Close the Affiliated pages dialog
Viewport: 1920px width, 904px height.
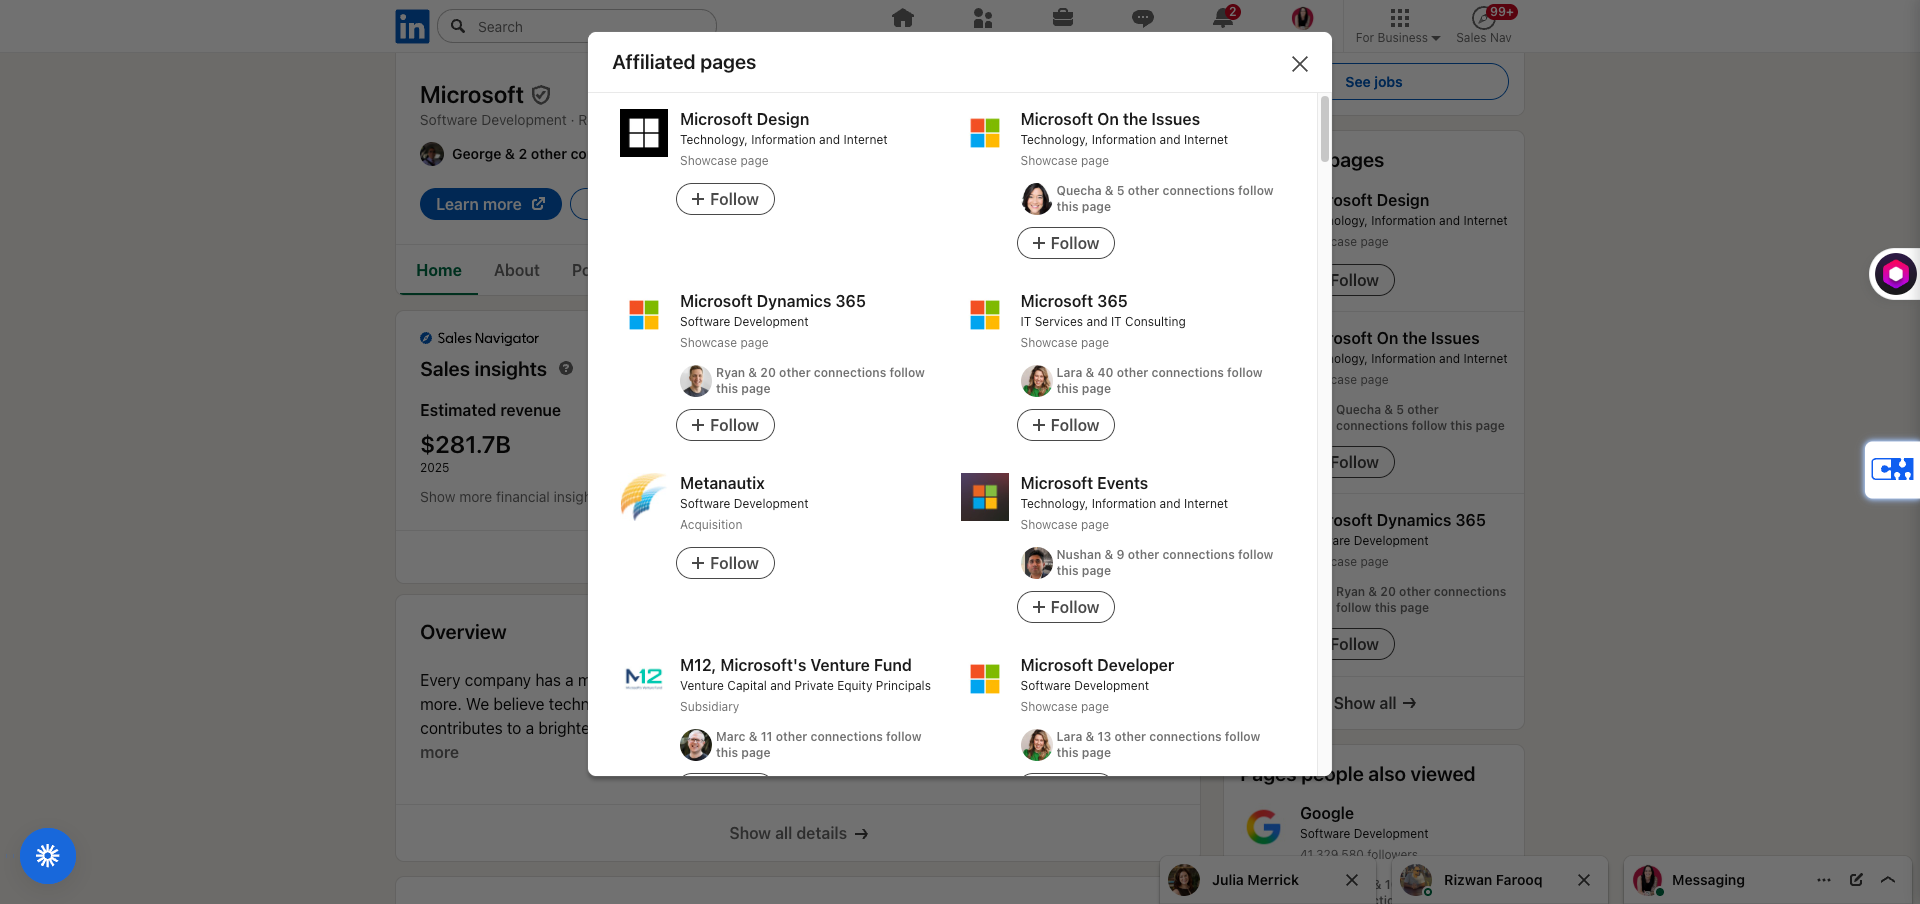(1300, 64)
